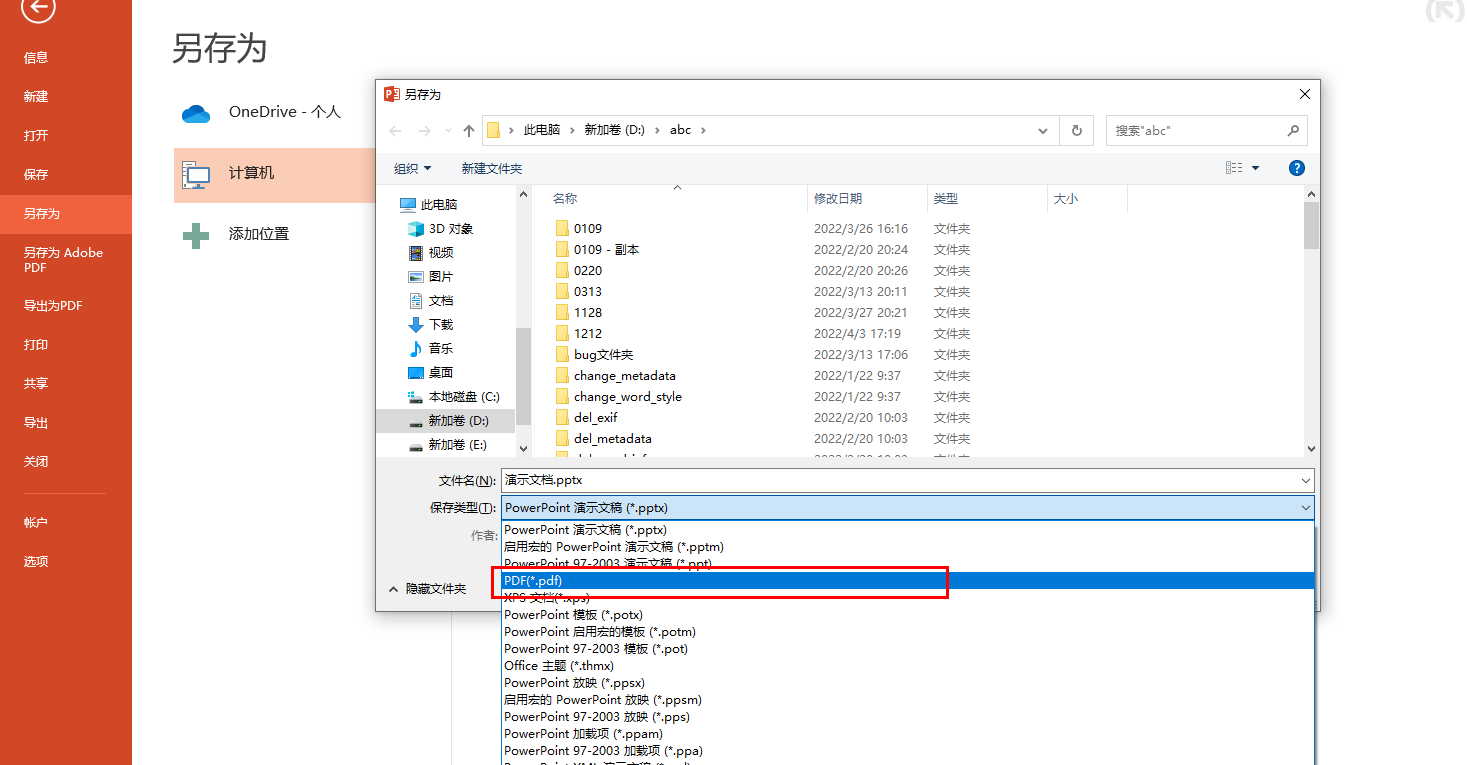Viewport: 1467px width, 765px height.
Task: Select PDF(*.pdf) from the save type list
Action: (x=908, y=581)
